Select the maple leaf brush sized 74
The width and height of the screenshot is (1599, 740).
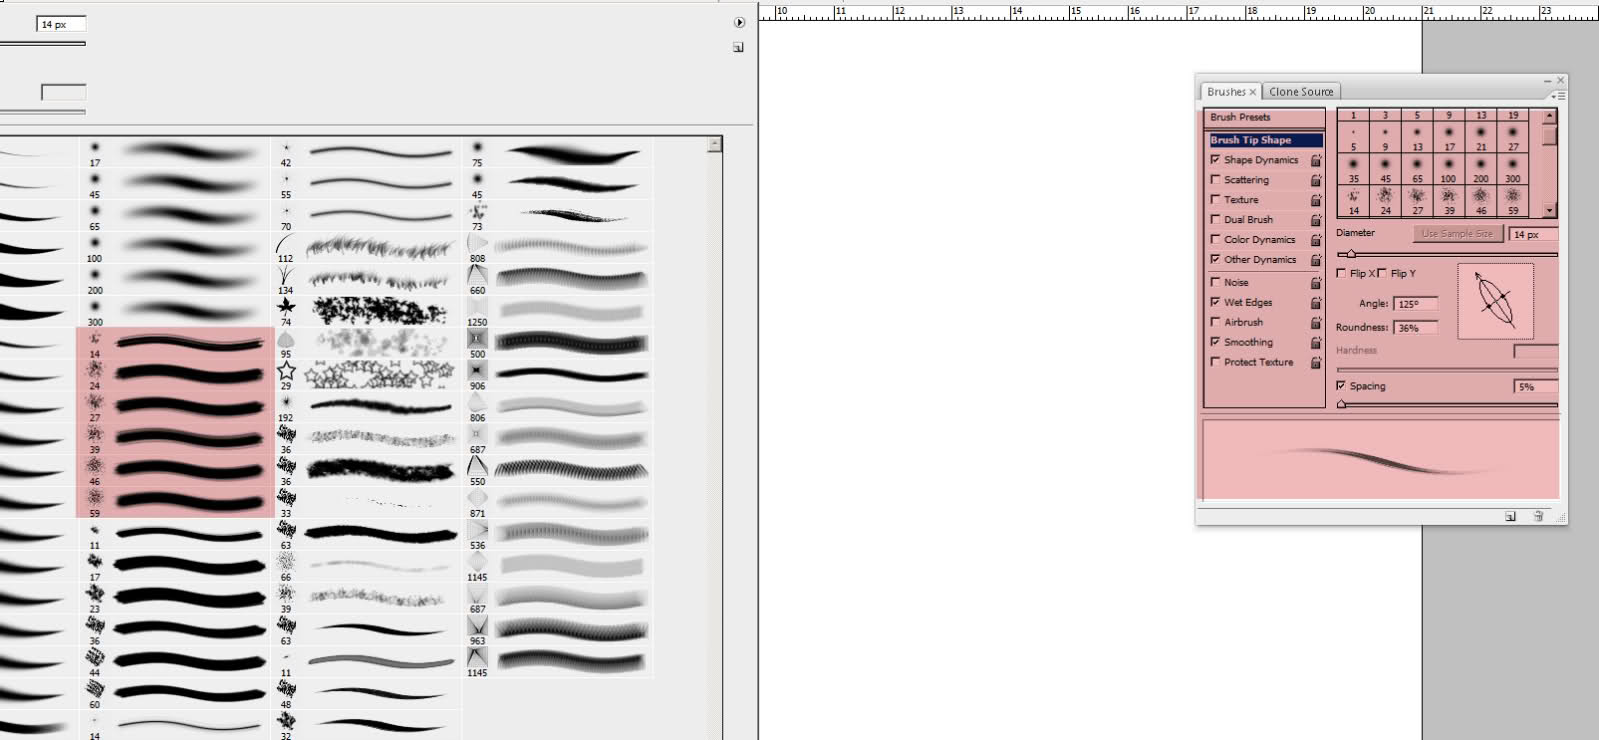(286, 307)
